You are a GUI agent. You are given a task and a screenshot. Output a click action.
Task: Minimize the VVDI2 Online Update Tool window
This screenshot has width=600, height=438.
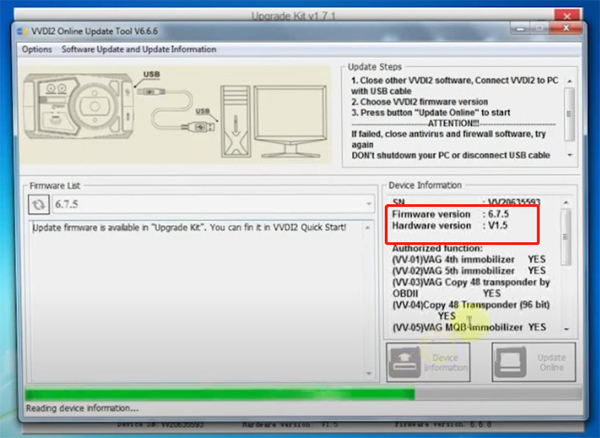point(520,28)
